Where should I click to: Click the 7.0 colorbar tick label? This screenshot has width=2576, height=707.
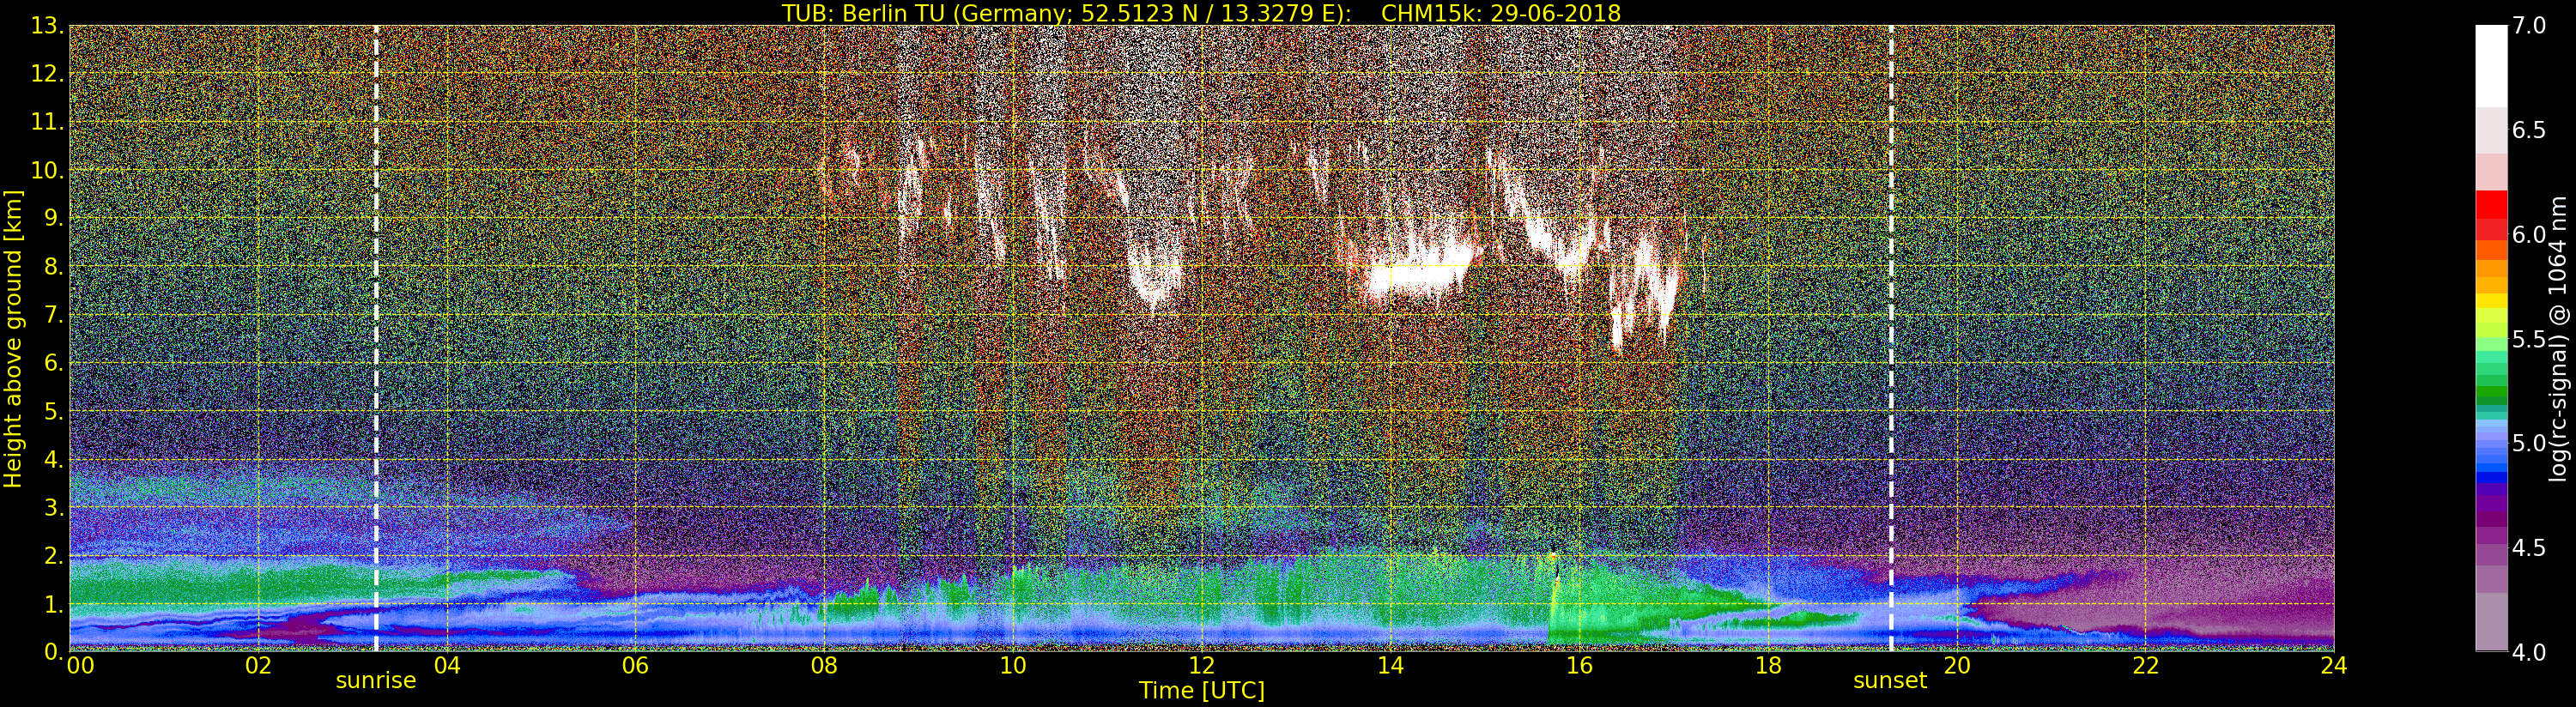tap(2529, 26)
